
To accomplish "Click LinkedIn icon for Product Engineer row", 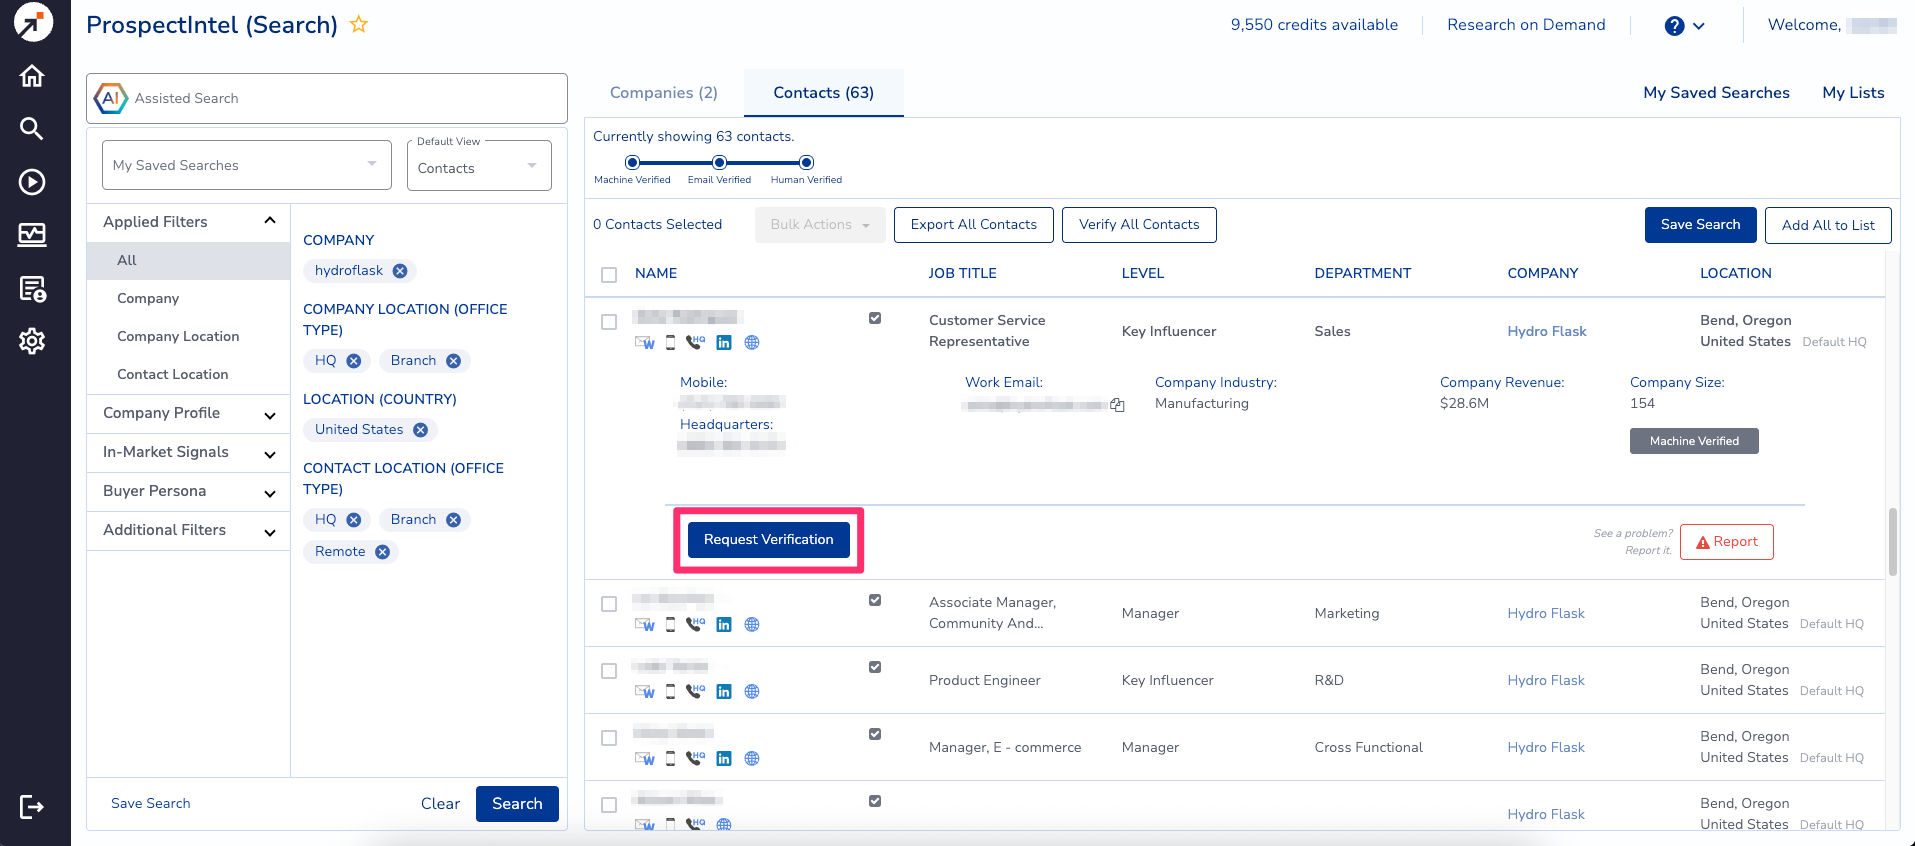I will pos(724,691).
